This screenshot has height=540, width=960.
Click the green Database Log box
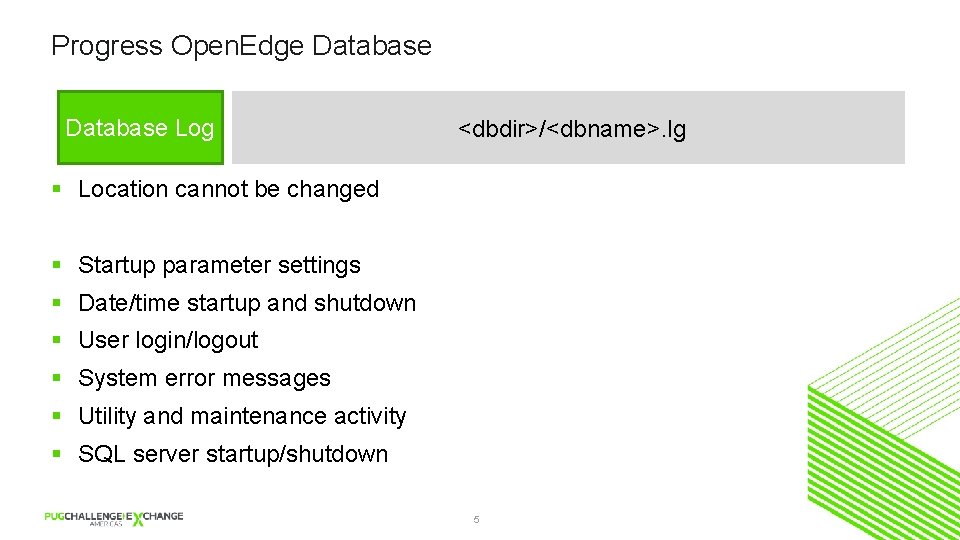140,128
